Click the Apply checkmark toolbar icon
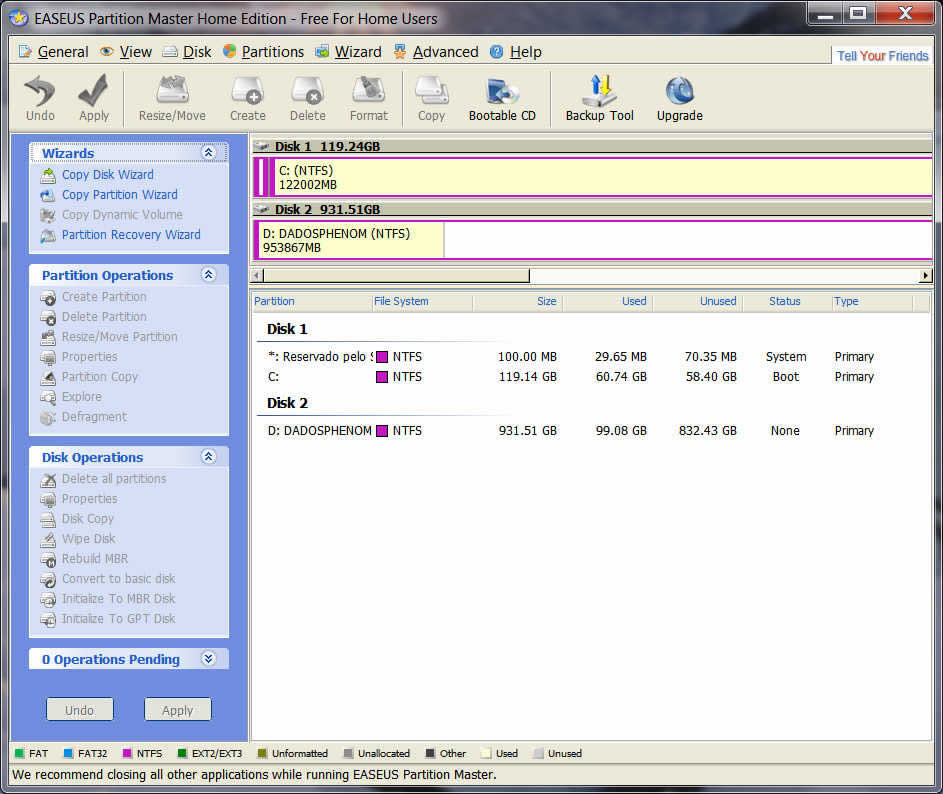 point(94,99)
